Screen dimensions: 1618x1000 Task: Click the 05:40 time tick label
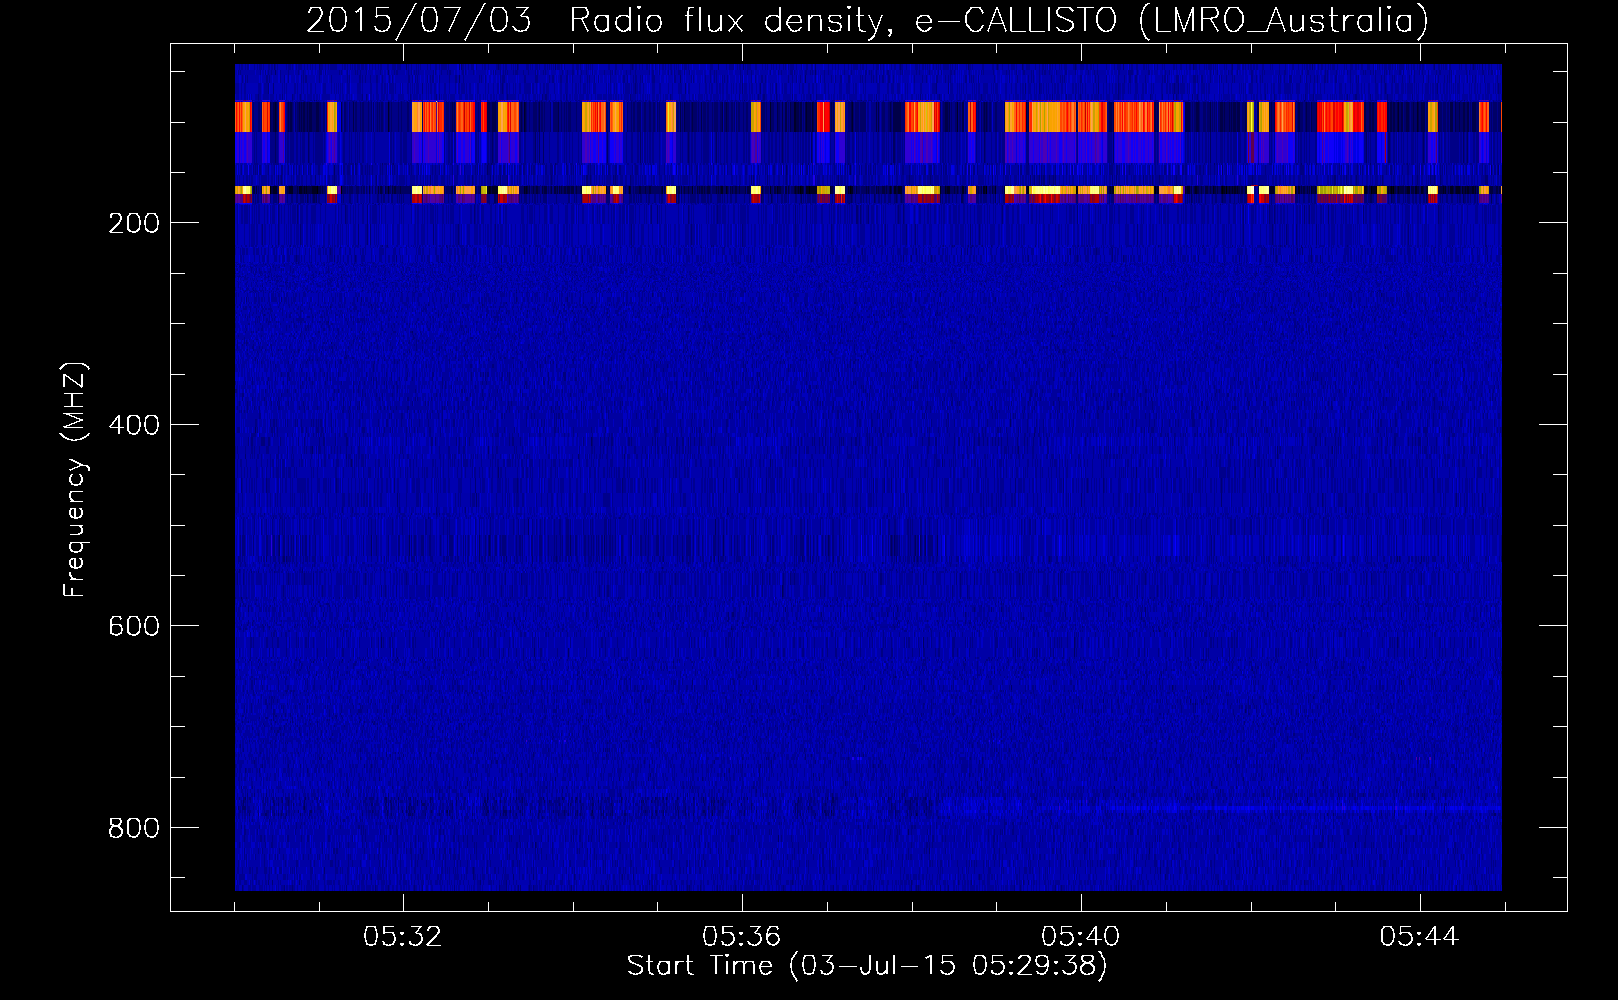click(x=1080, y=936)
